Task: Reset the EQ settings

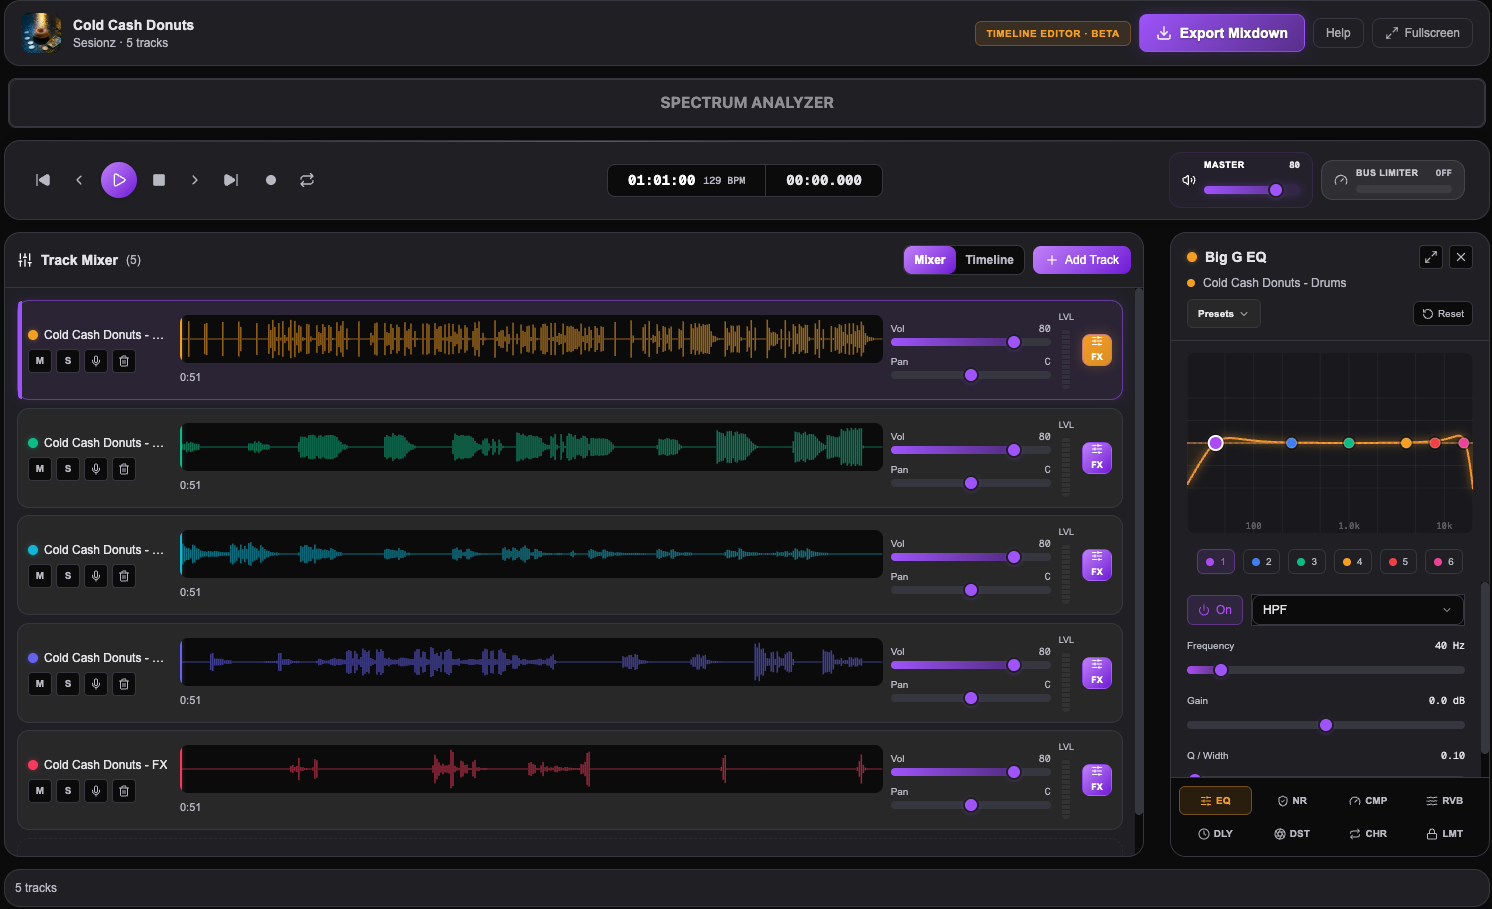Action: tap(1443, 314)
